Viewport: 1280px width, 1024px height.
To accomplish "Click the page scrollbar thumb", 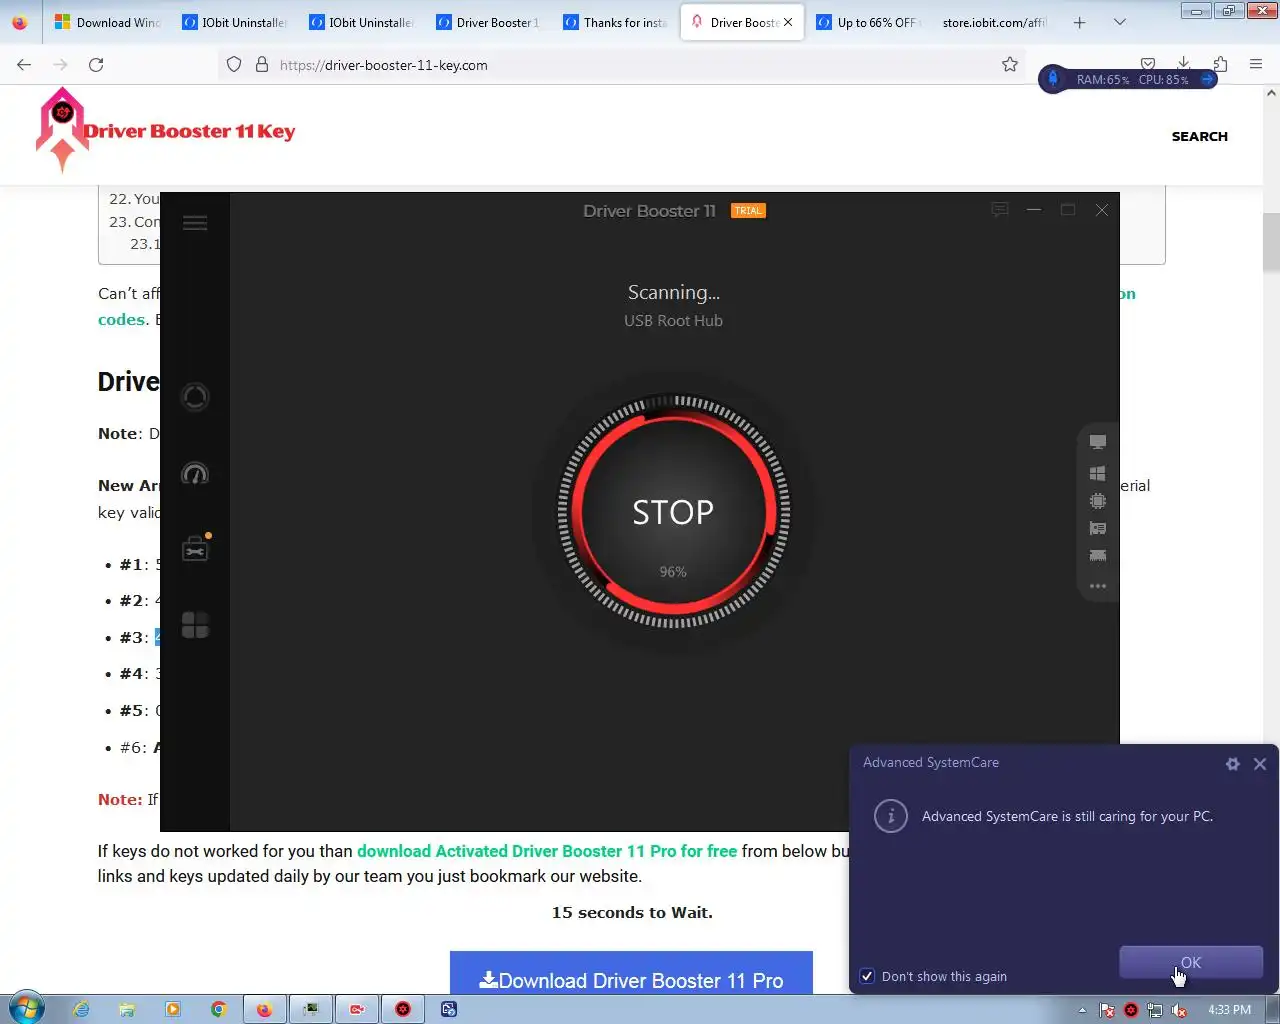I will pos(1271,242).
